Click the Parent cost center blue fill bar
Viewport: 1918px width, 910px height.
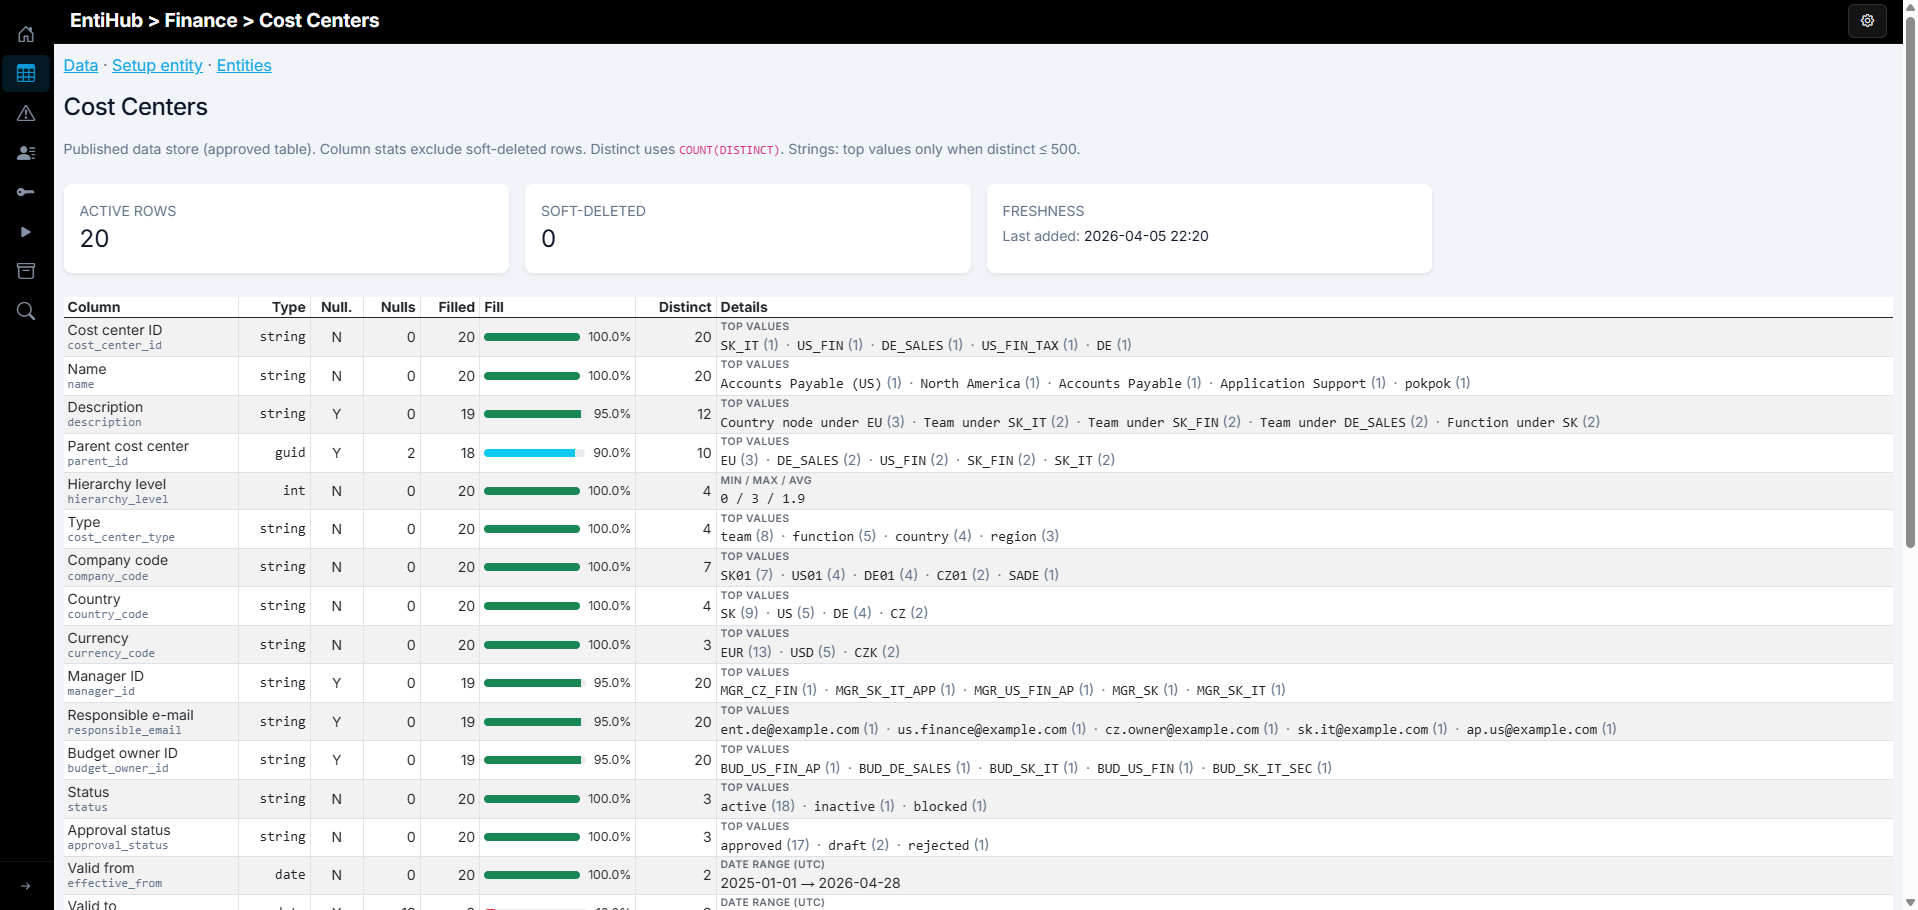pyautogui.click(x=532, y=453)
